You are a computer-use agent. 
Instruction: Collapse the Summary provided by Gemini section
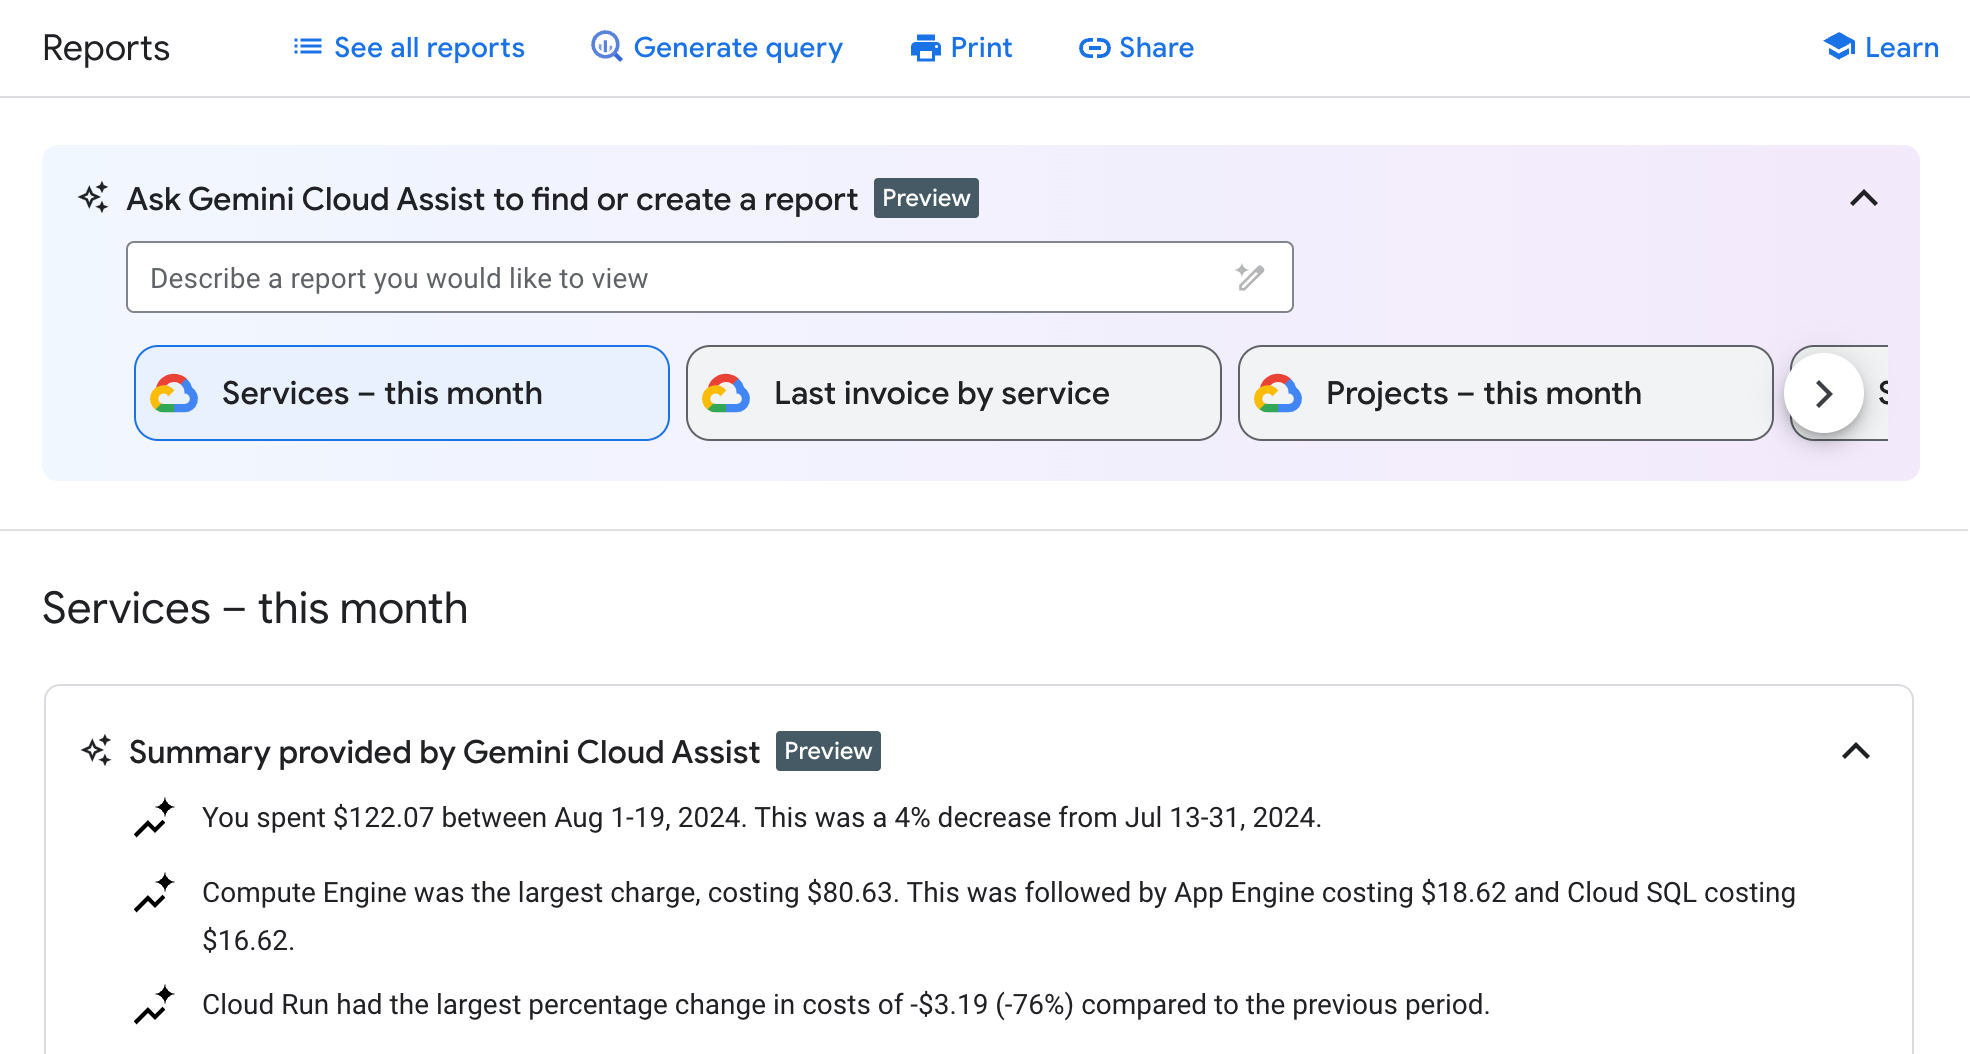pyautogui.click(x=1856, y=751)
